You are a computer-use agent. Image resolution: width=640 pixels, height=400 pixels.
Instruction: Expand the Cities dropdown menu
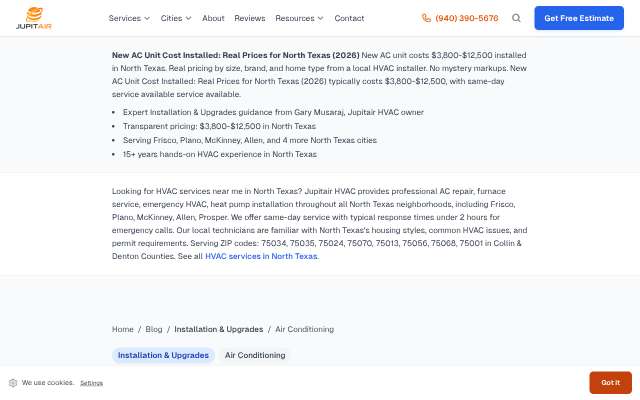176,18
